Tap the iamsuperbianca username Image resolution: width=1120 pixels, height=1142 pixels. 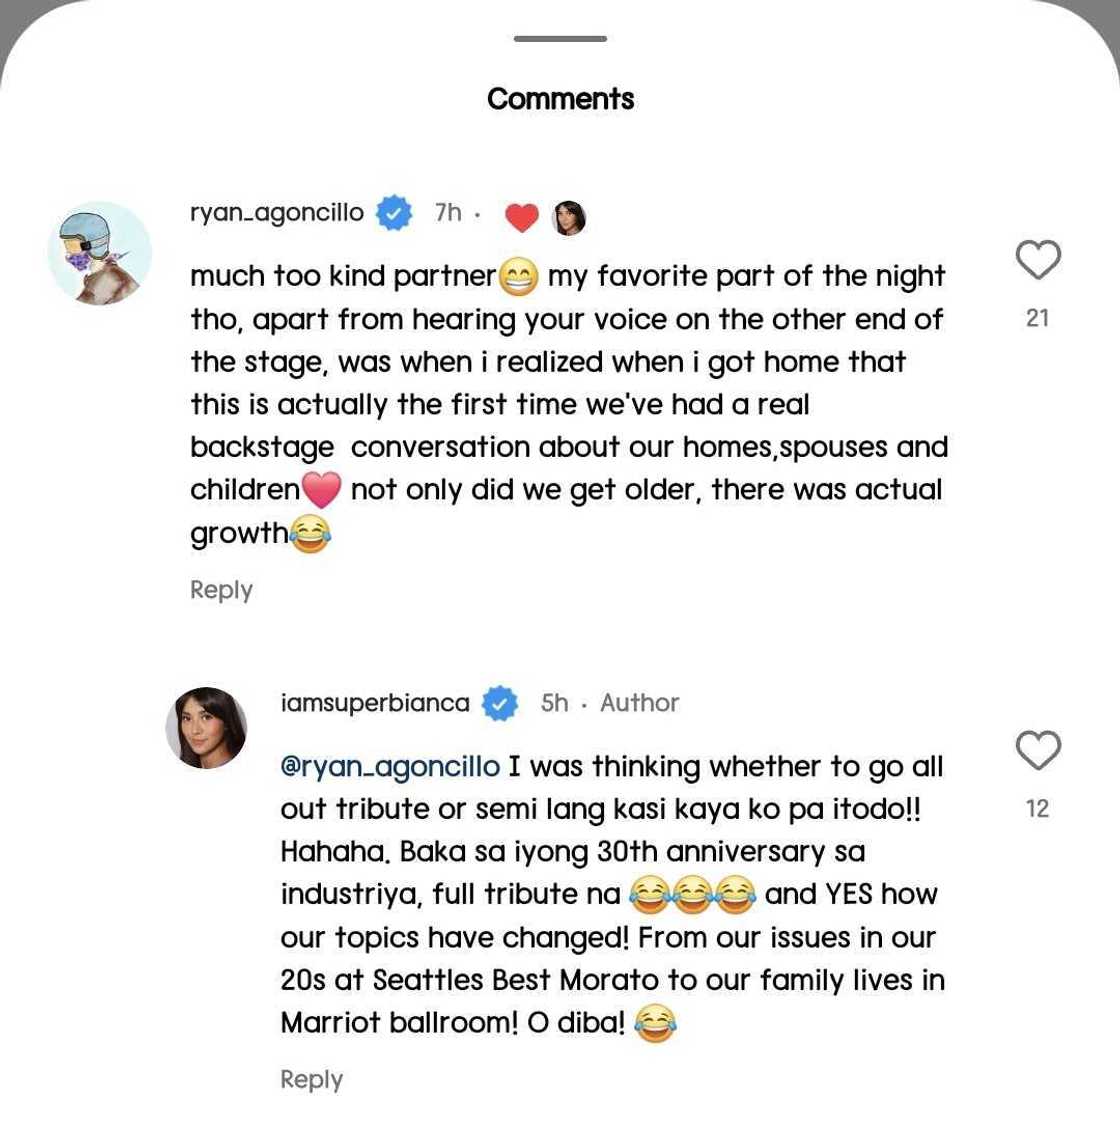pyautogui.click(x=375, y=703)
